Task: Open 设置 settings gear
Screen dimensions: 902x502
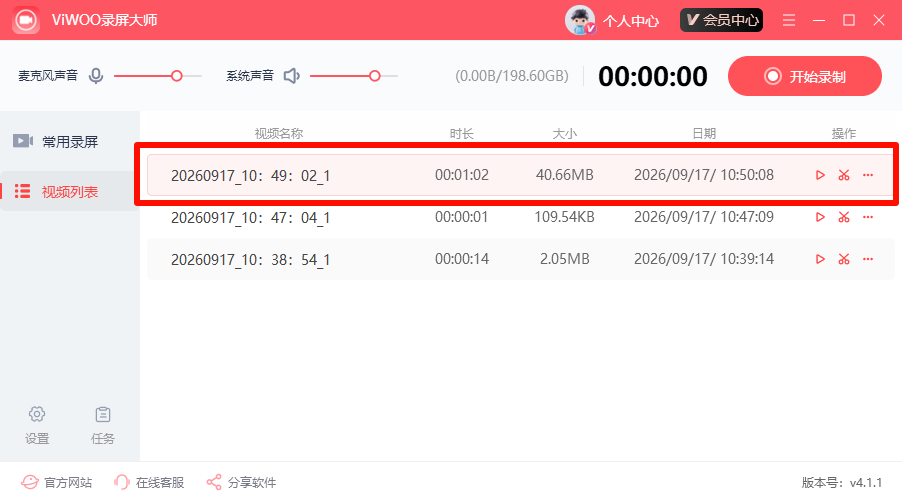Action: click(x=37, y=426)
